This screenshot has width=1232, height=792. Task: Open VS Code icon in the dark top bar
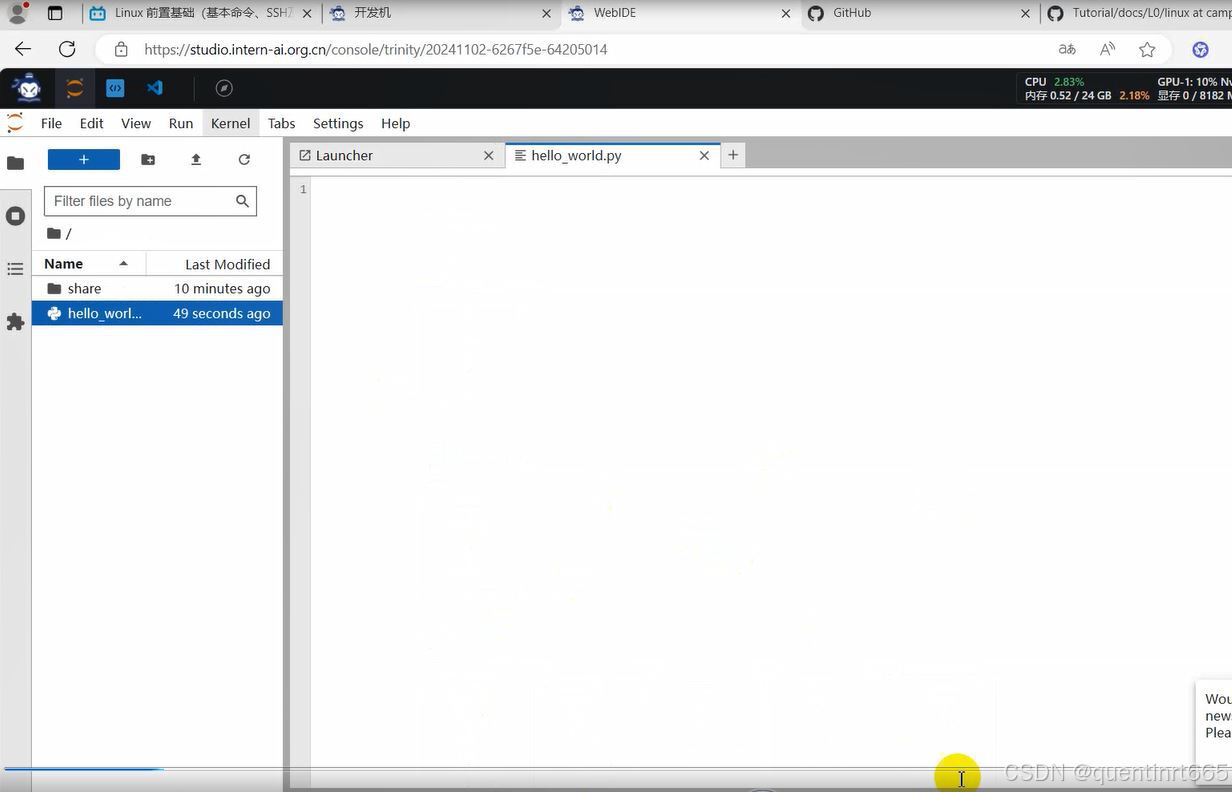pyautogui.click(x=153, y=88)
